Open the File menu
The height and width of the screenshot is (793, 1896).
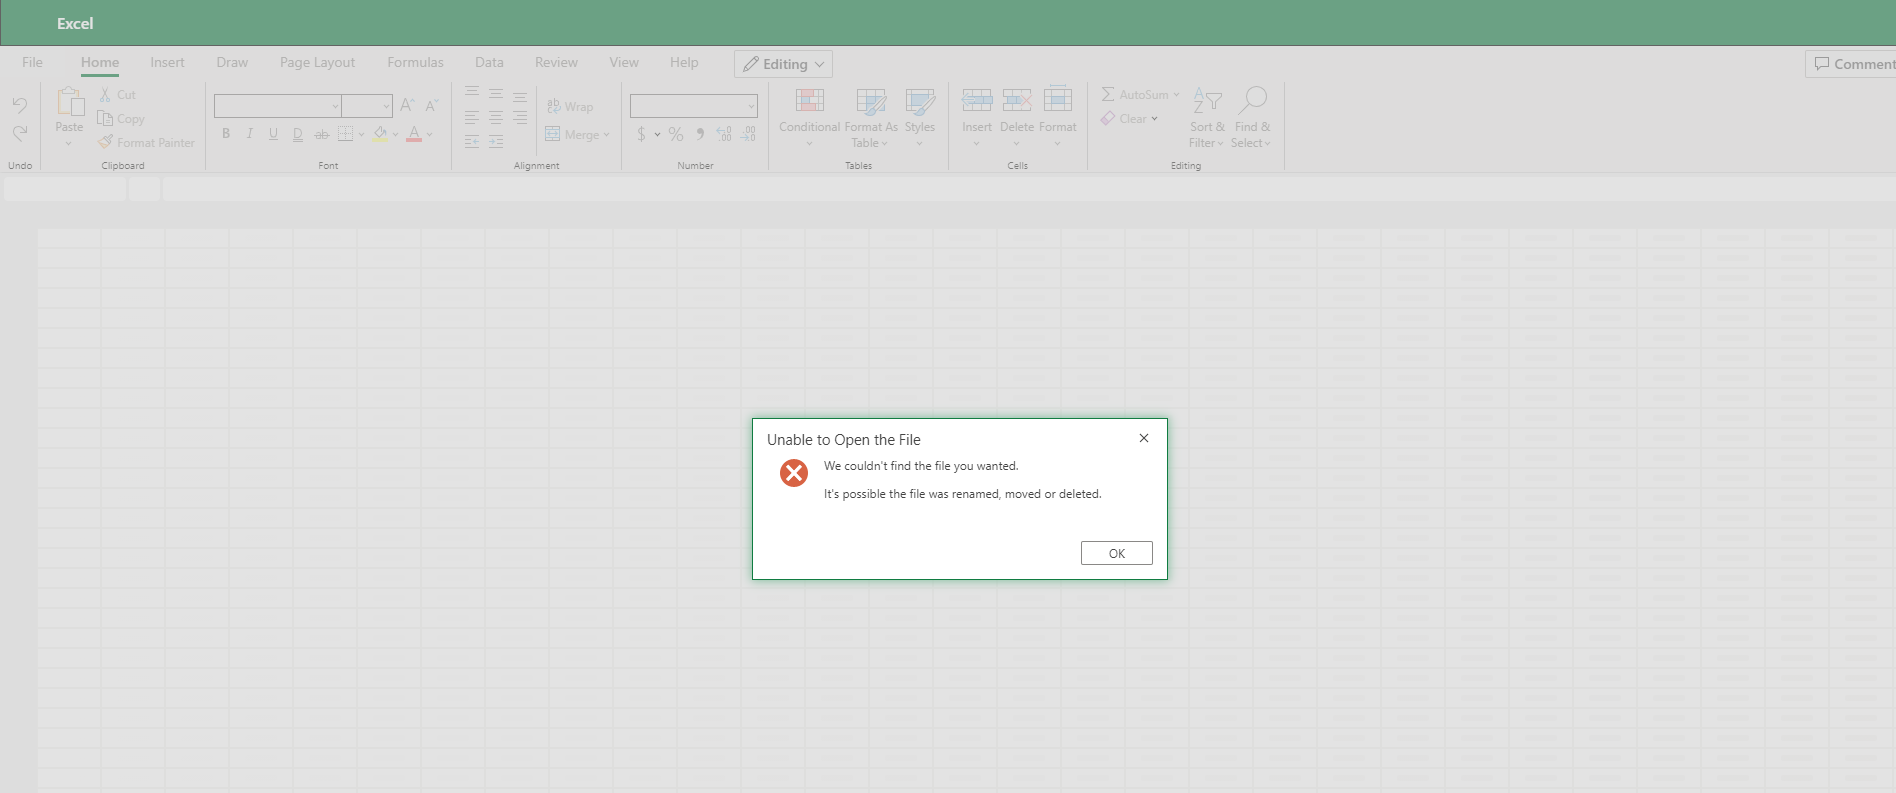pos(33,62)
